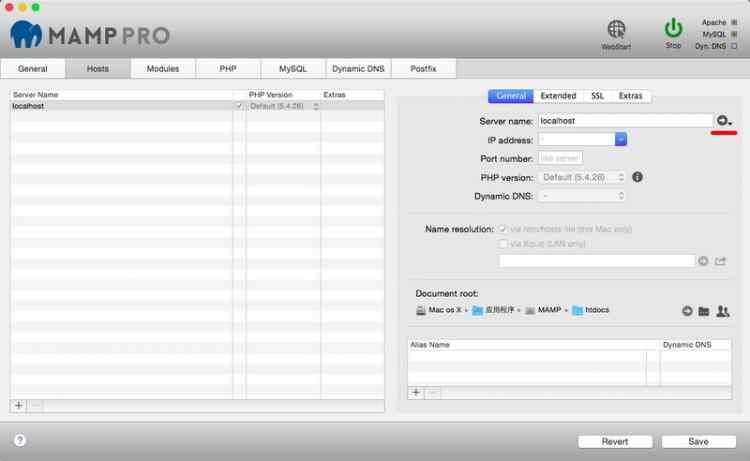Select SSL host sub-tab
This screenshot has width=750, height=461.
pyautogui.click(x=597, y=96)
